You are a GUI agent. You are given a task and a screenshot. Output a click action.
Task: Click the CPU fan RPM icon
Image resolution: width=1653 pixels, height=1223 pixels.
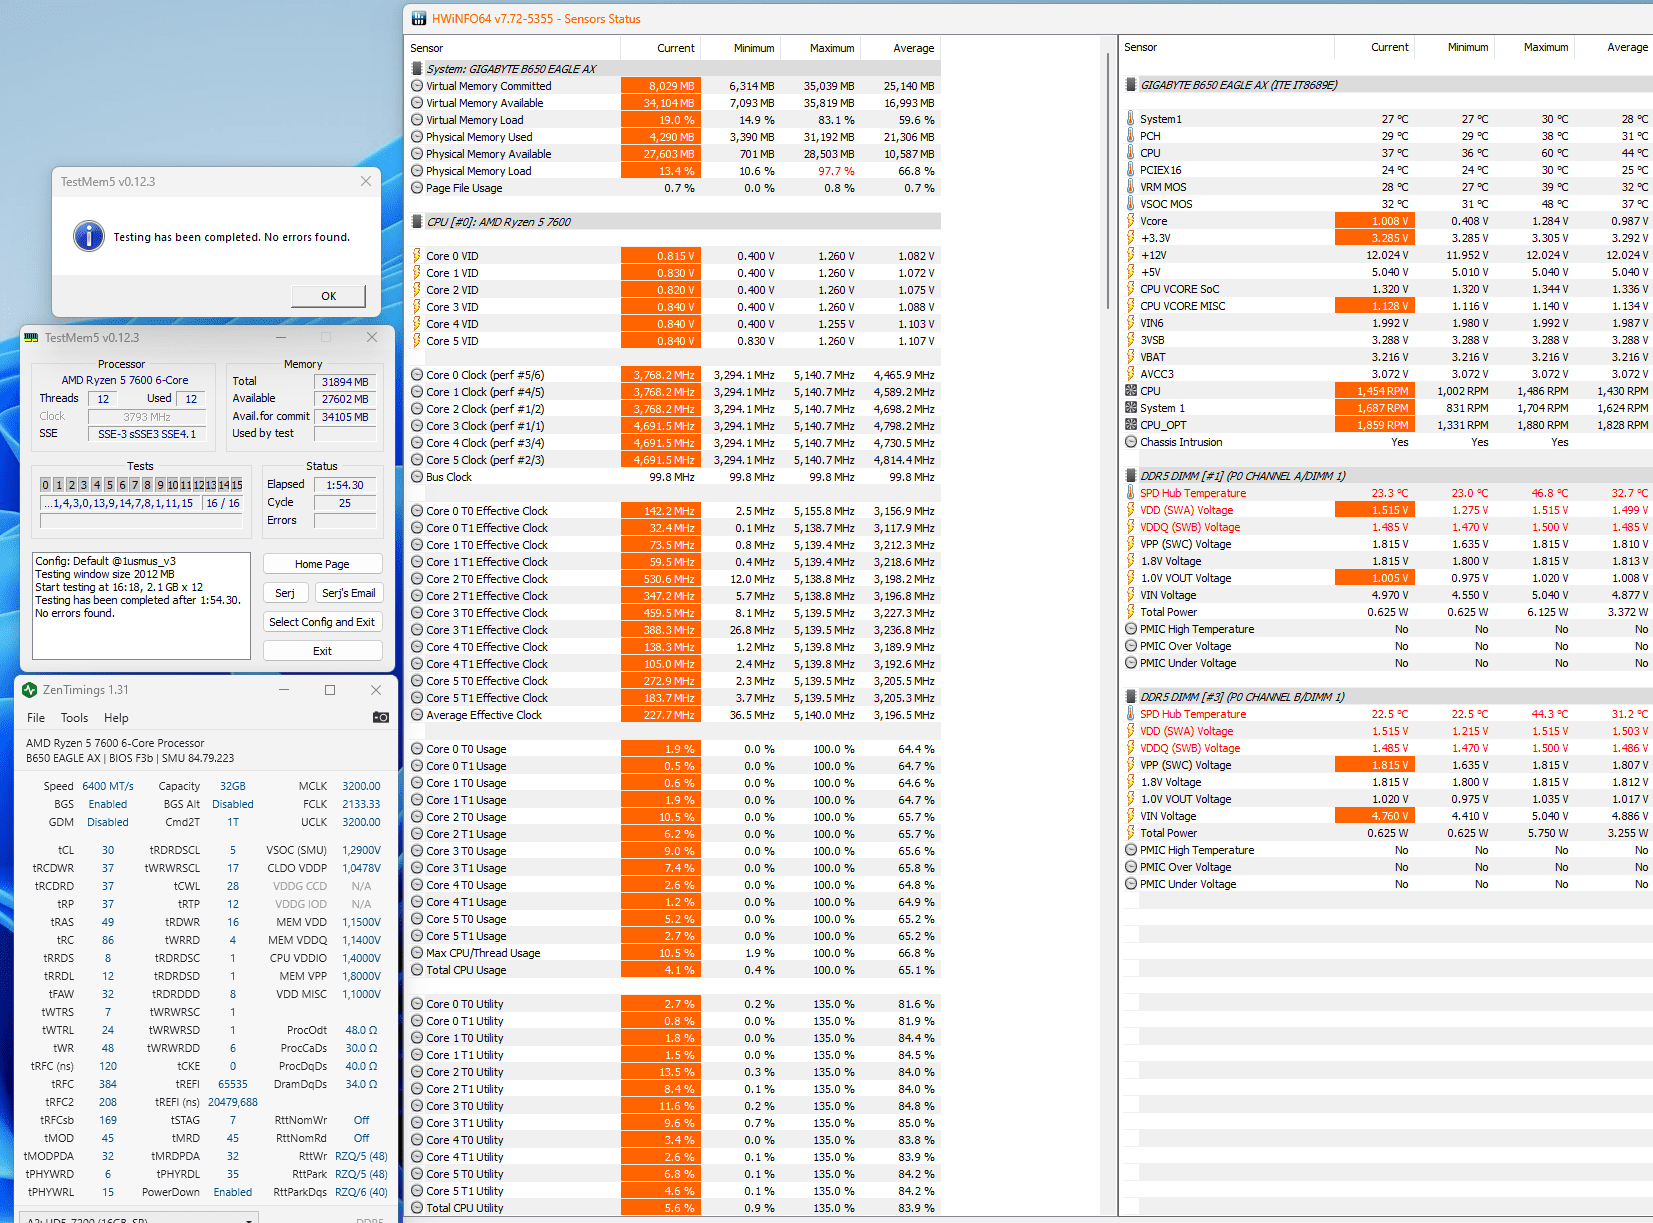(1131, 391)
